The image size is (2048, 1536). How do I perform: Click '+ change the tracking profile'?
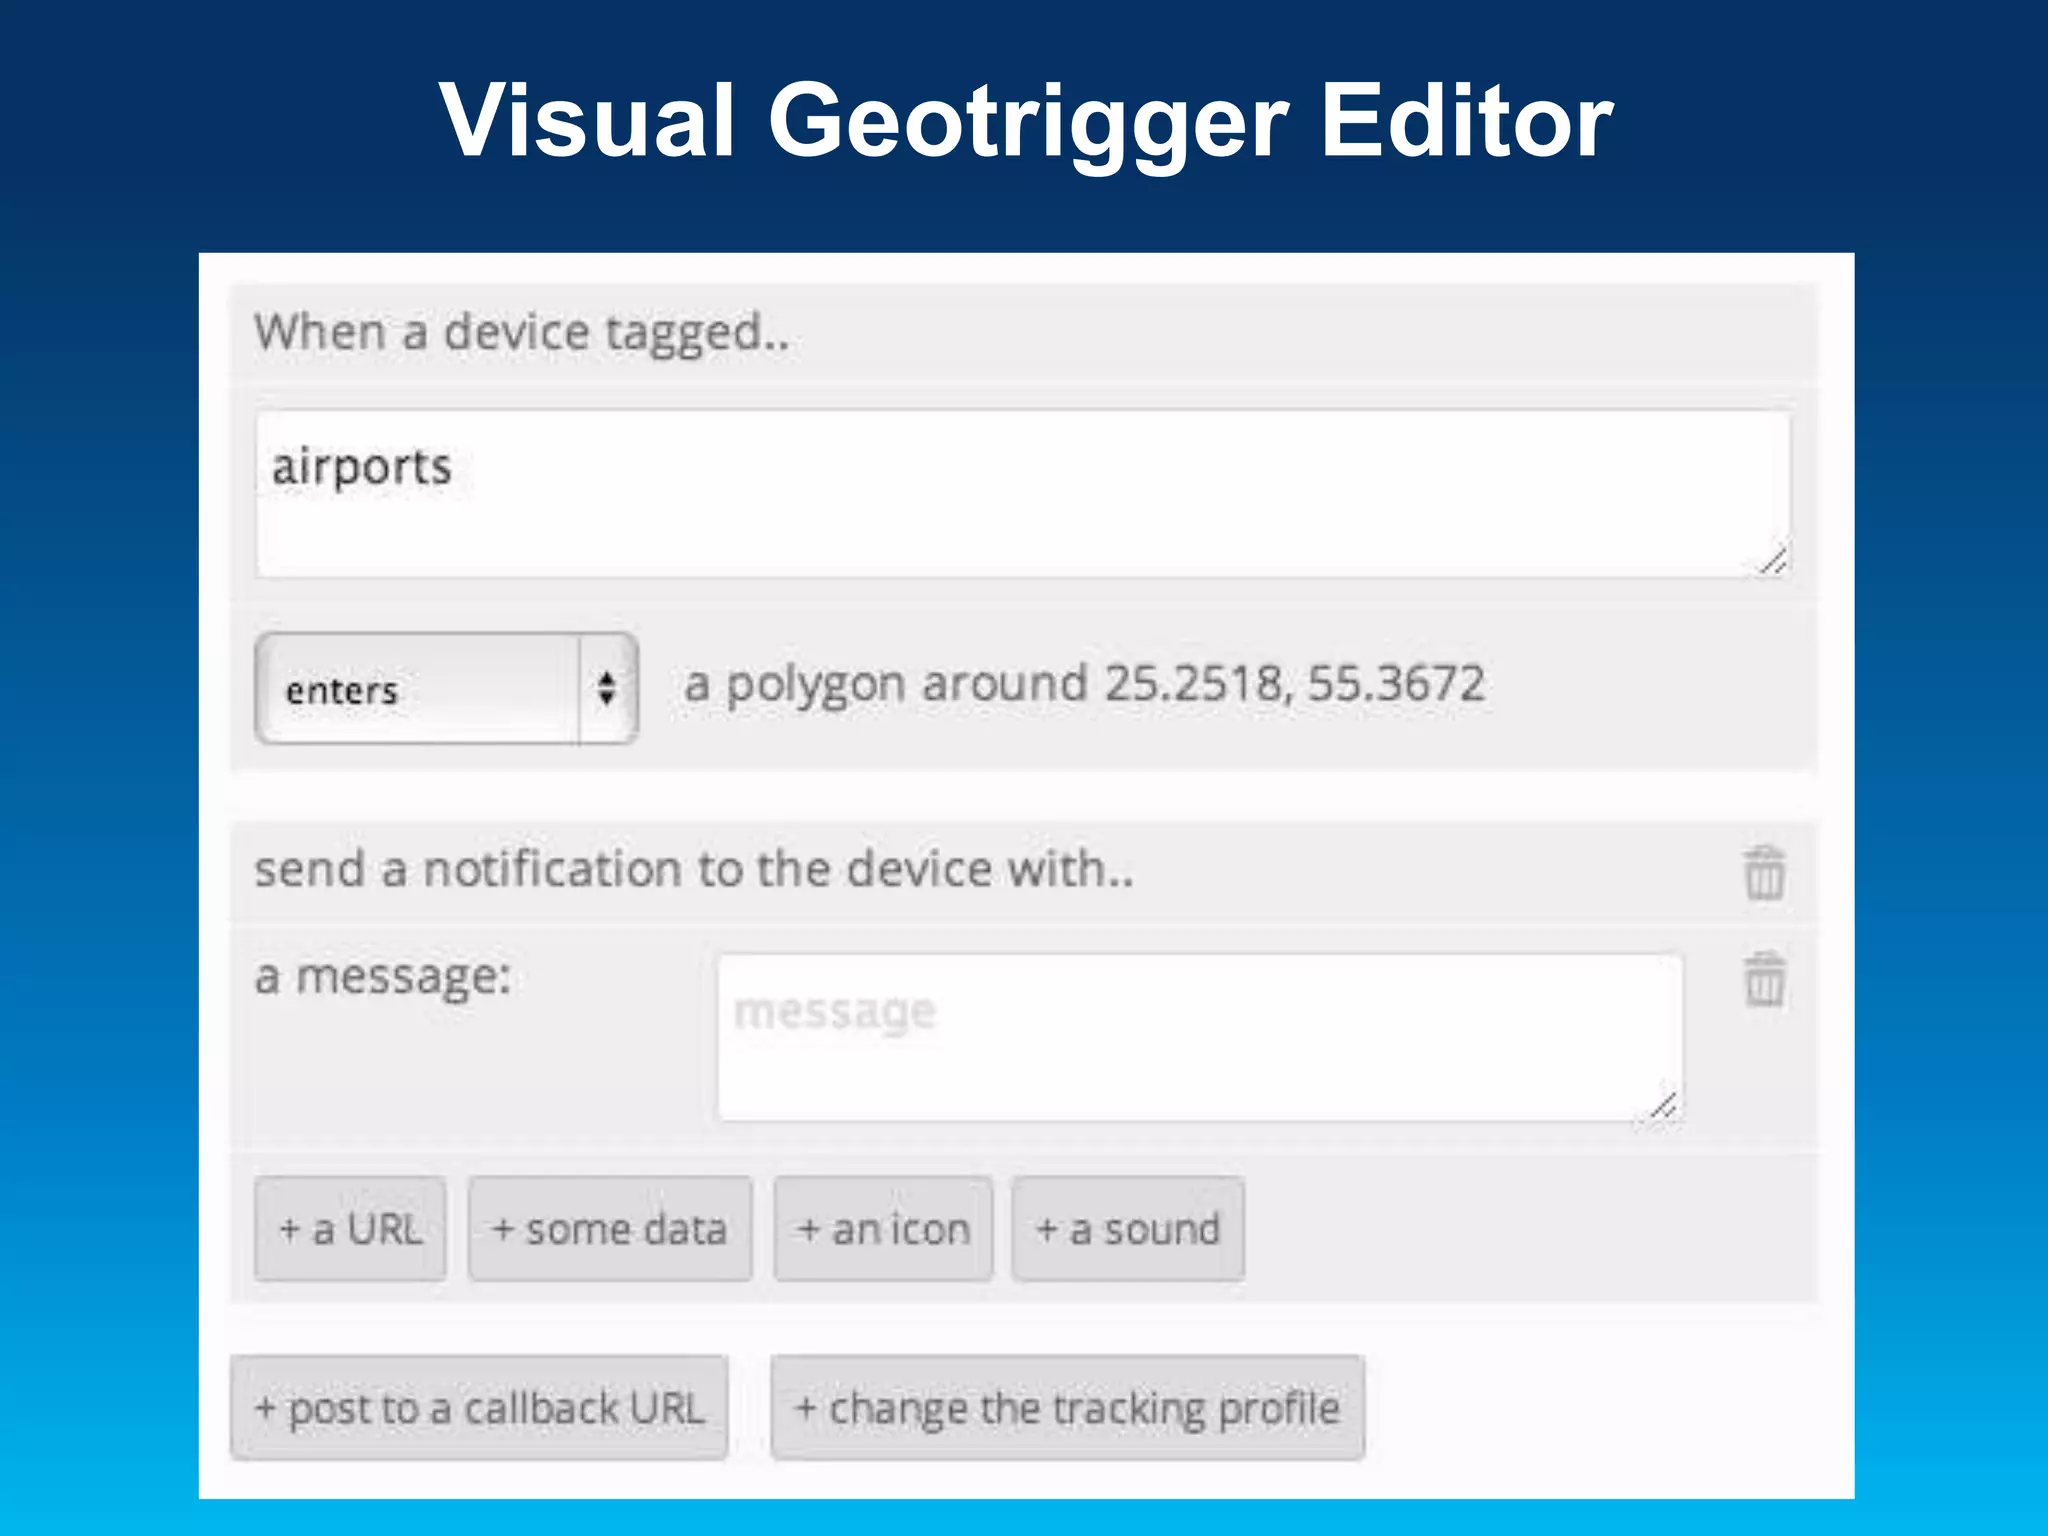tap(1067, 1408)
